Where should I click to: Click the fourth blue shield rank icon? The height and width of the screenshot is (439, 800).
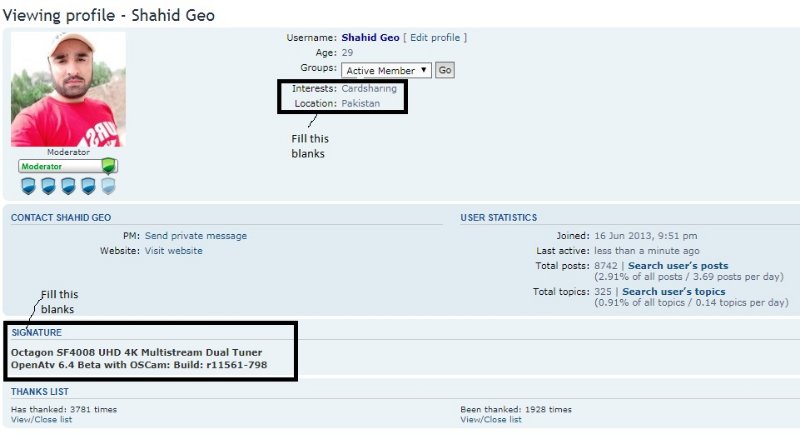(88, 186)
